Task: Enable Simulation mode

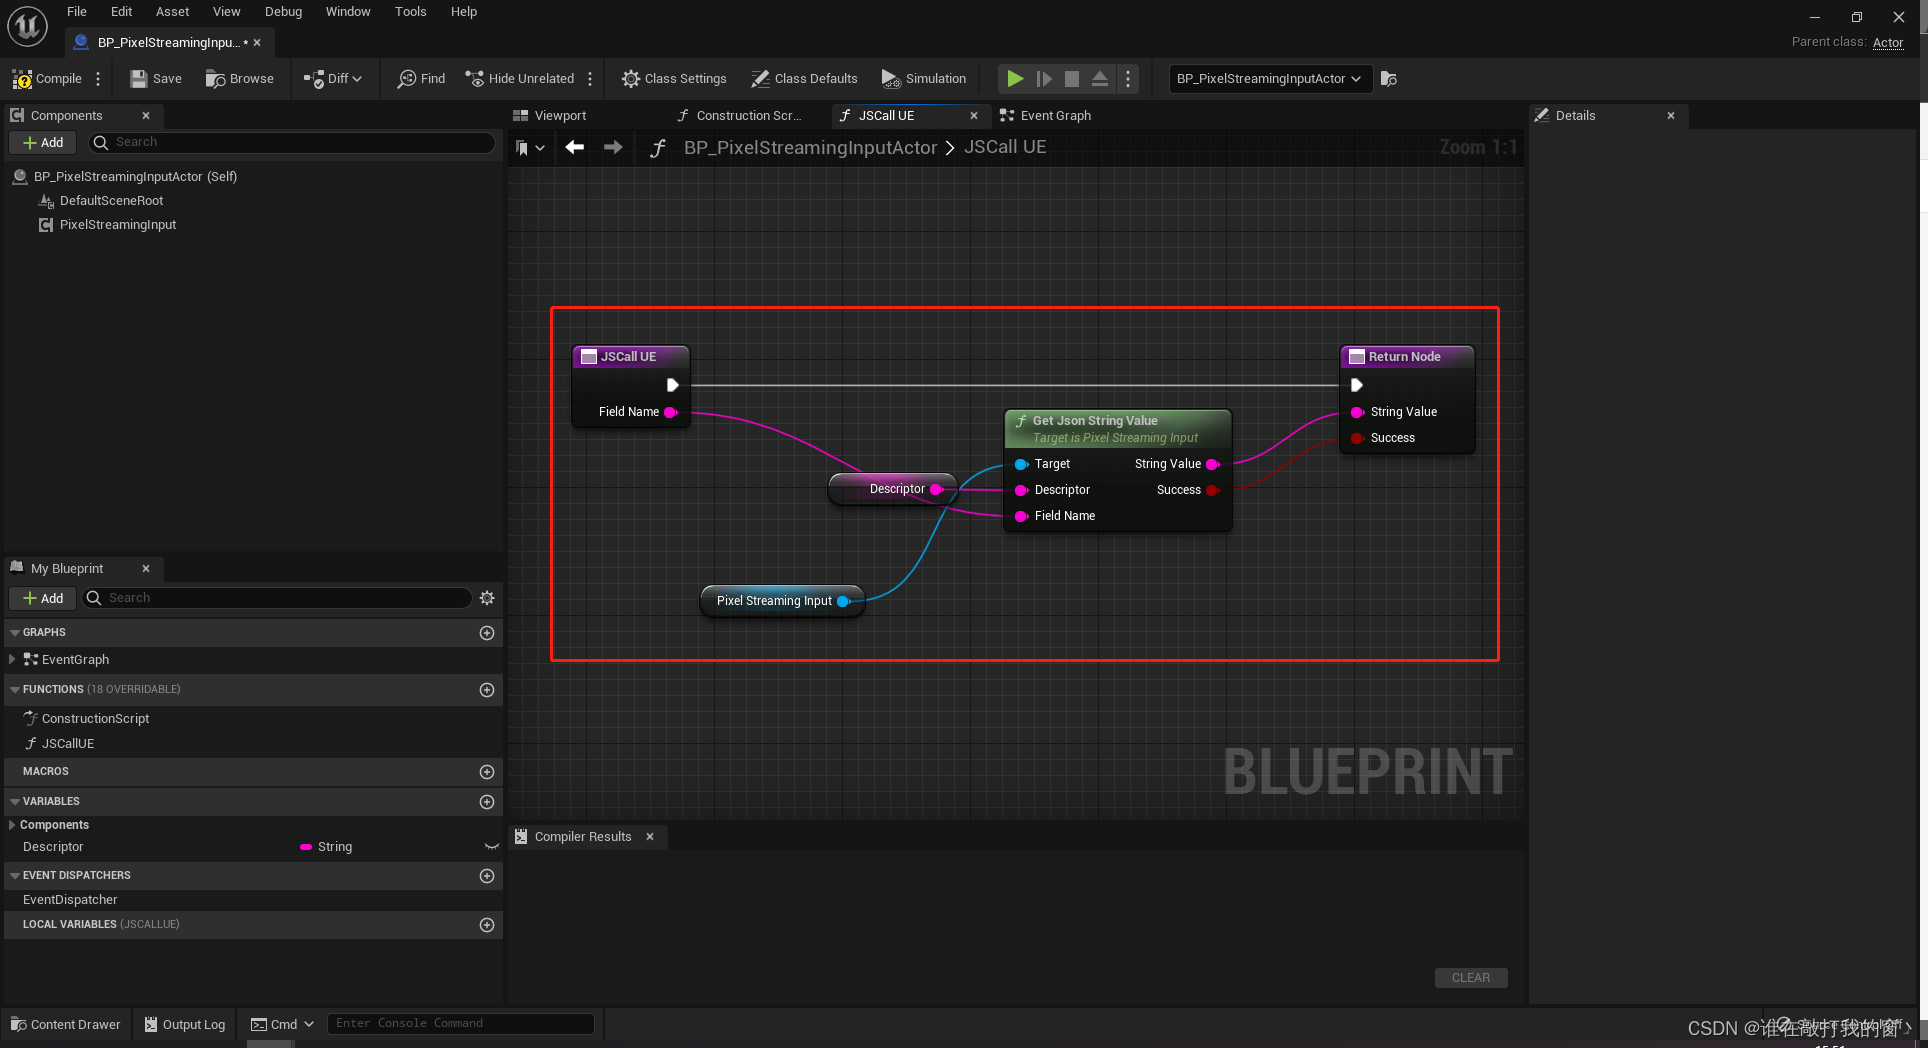Action: [924, 79]
